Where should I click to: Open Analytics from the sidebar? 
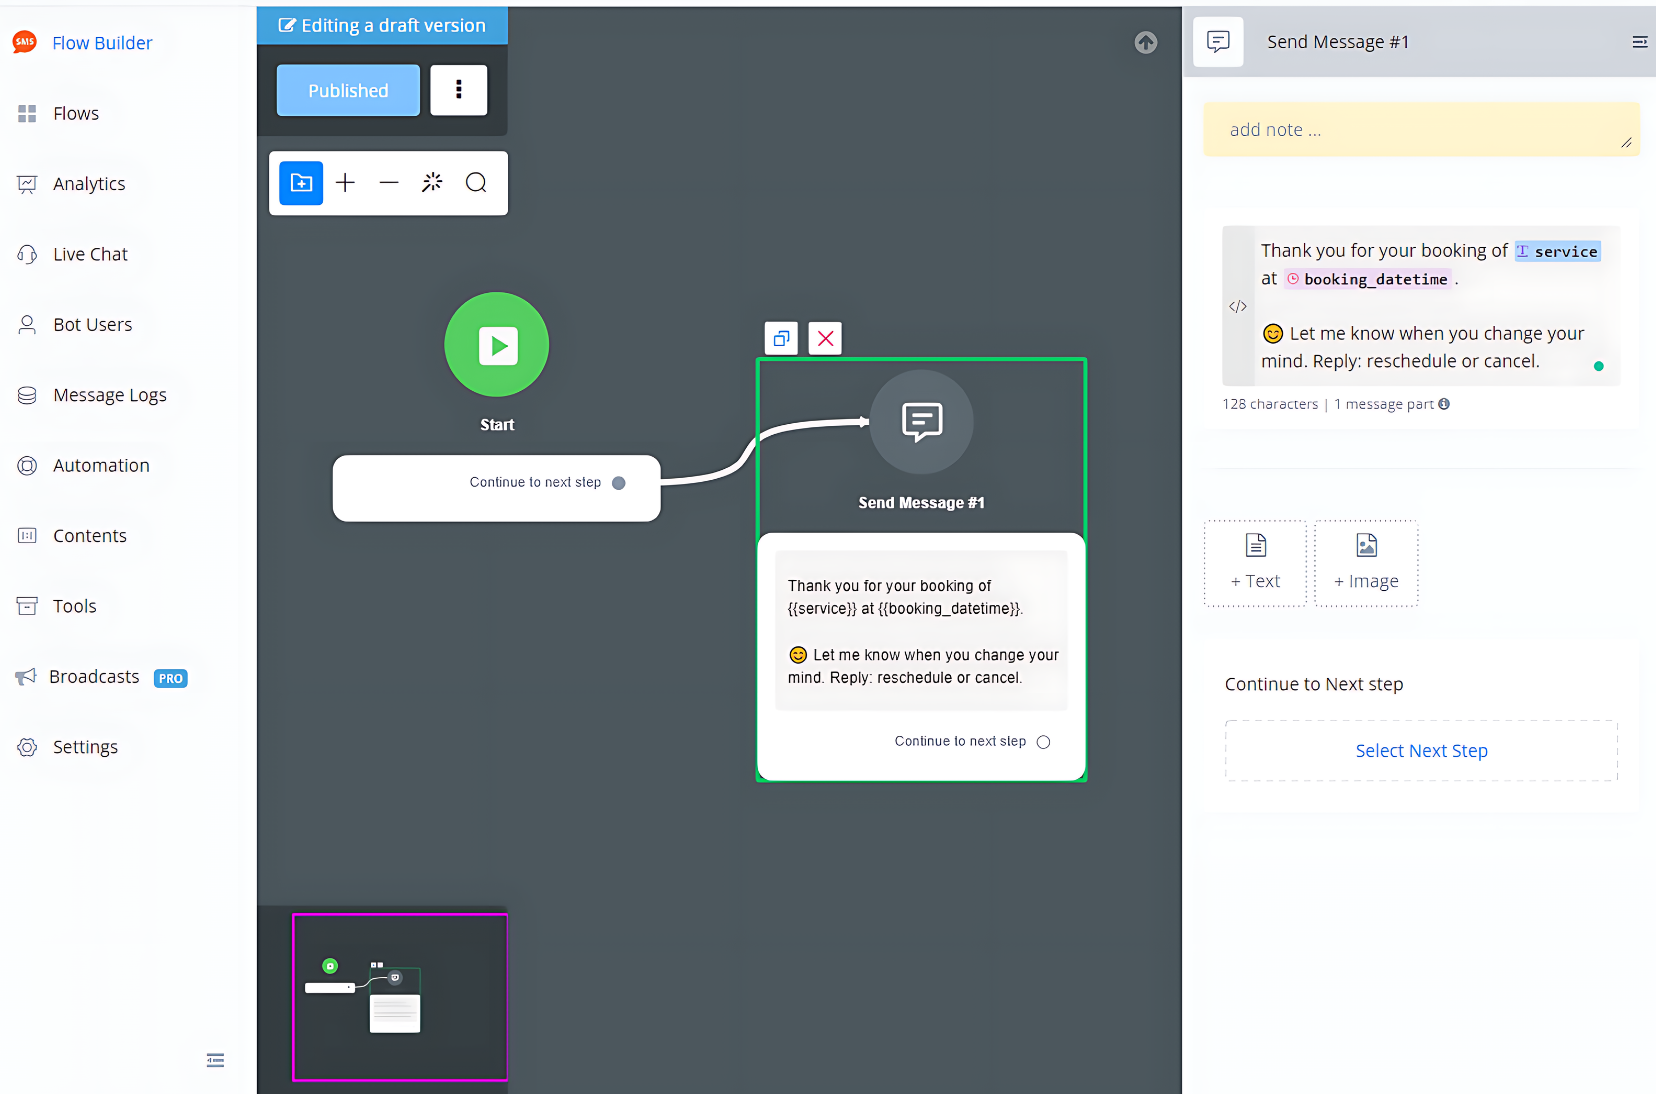(89, 184)
